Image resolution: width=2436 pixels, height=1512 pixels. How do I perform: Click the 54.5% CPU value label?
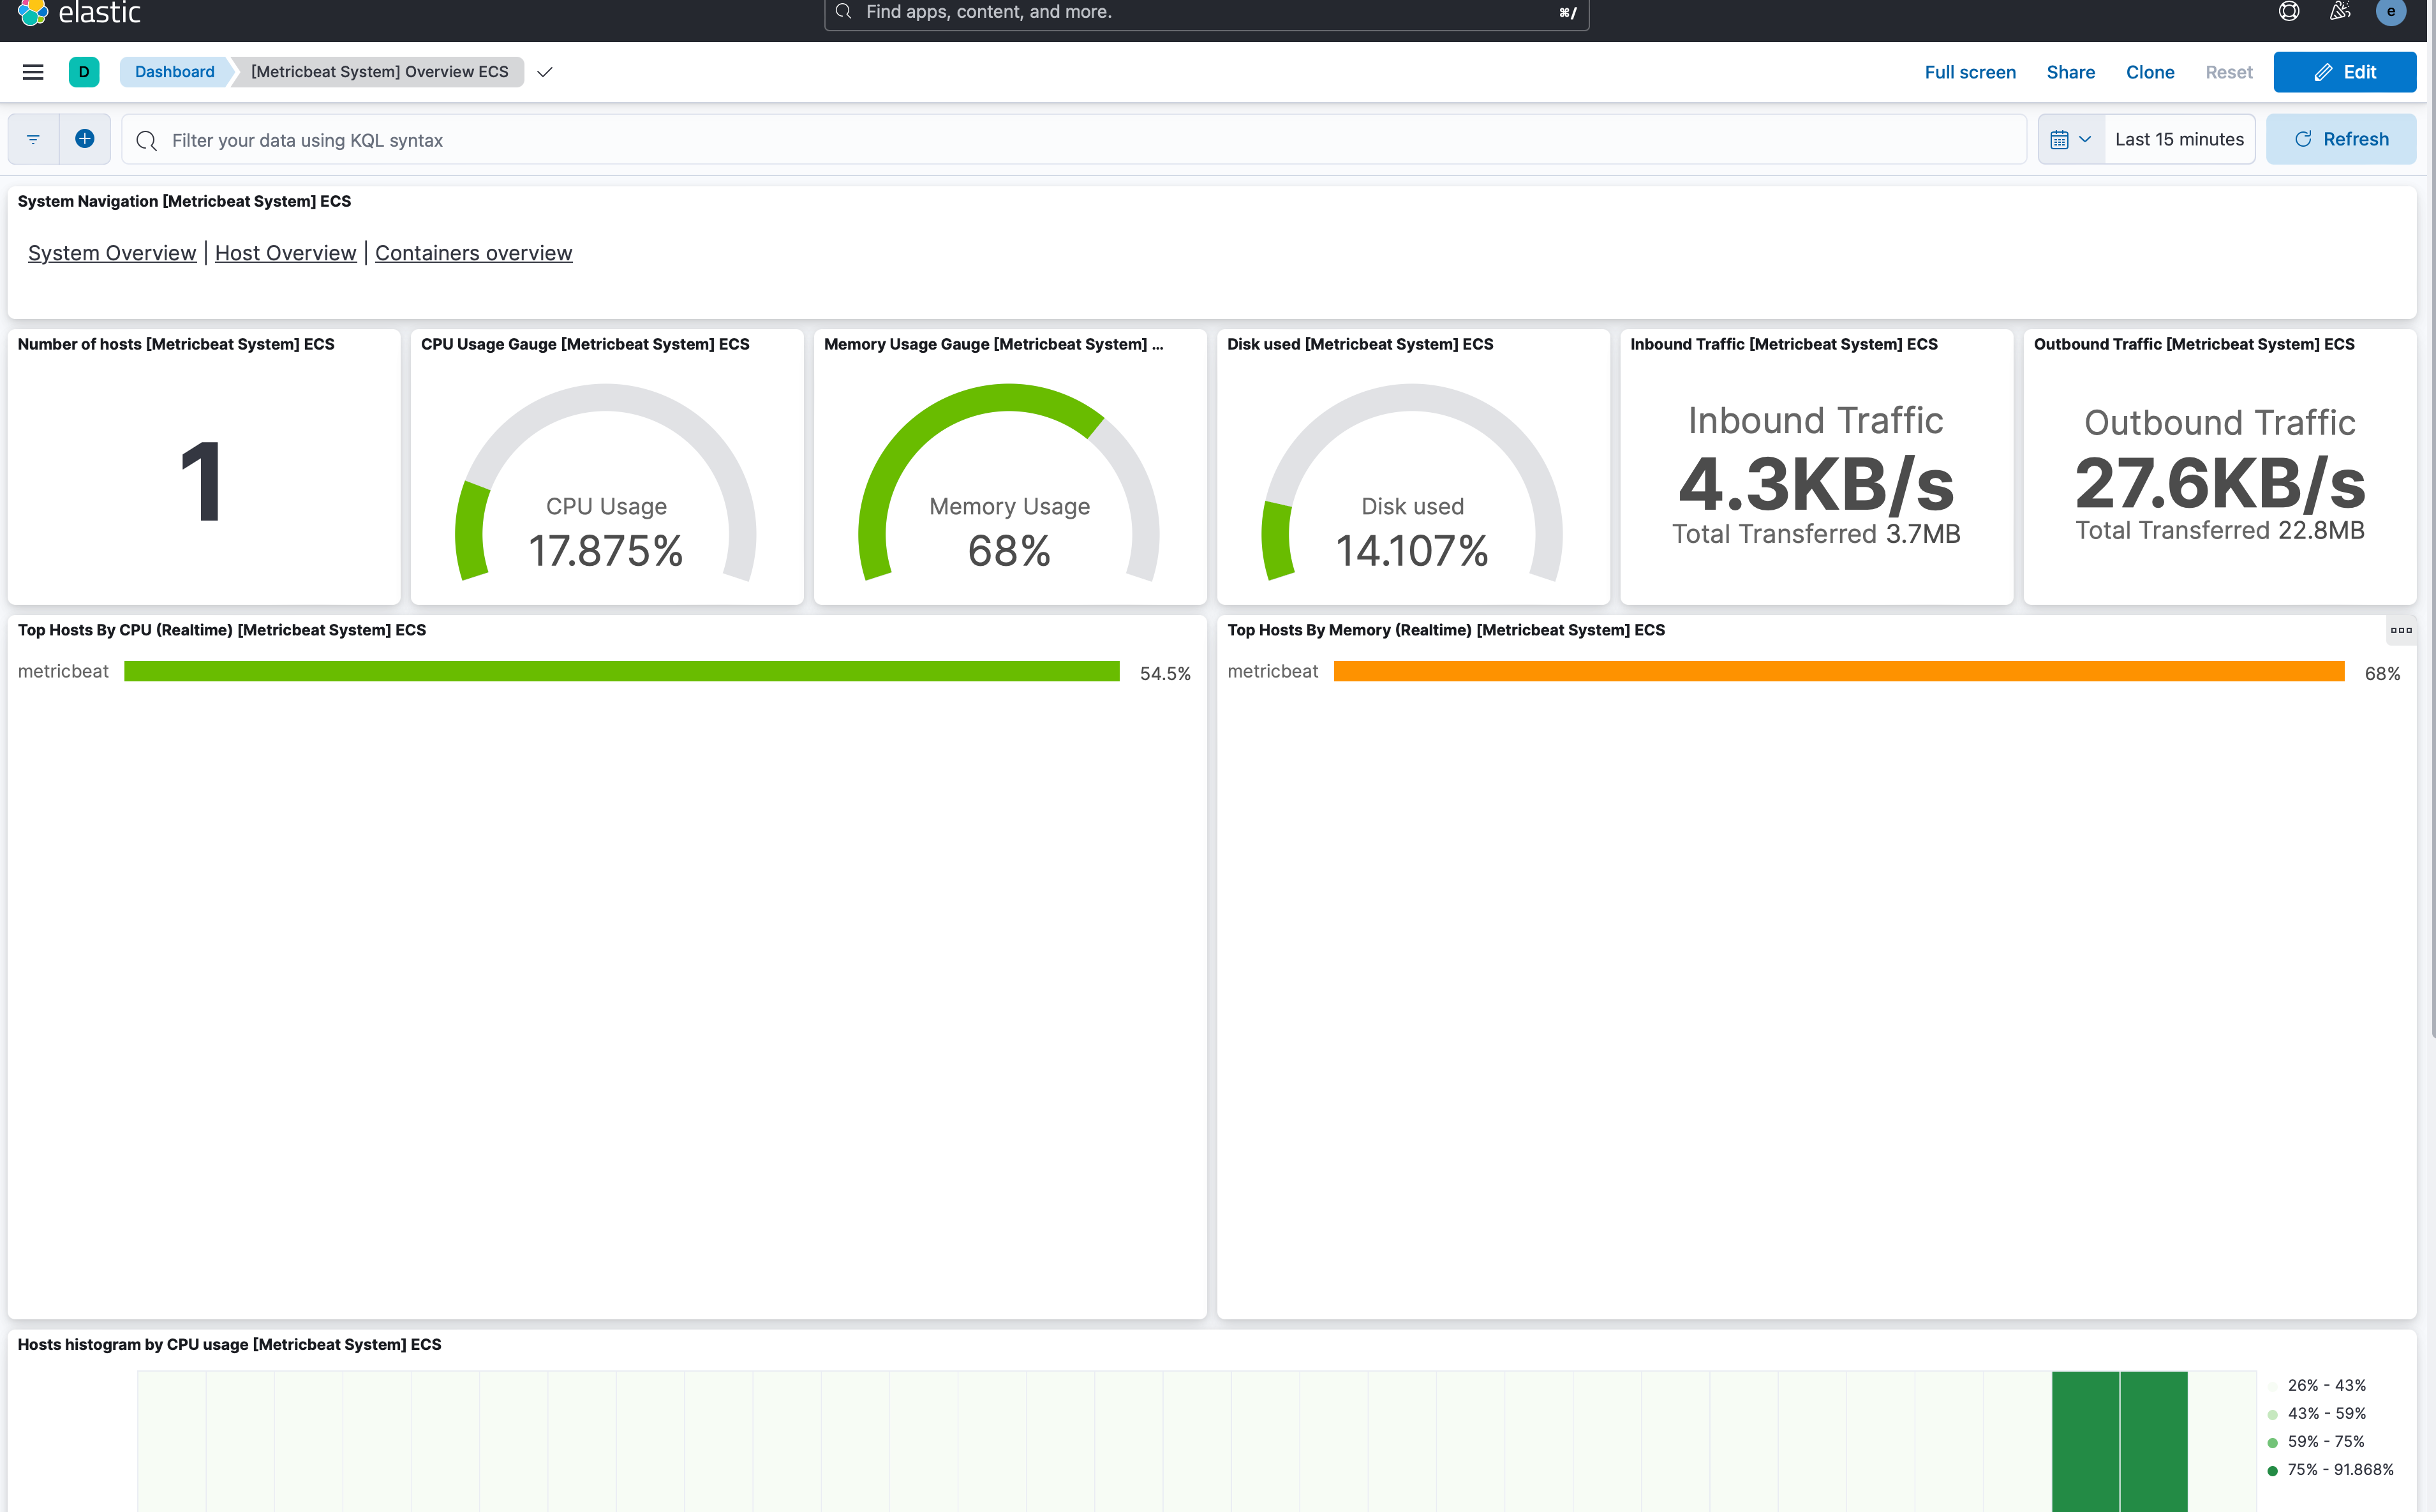[1165, 674]
